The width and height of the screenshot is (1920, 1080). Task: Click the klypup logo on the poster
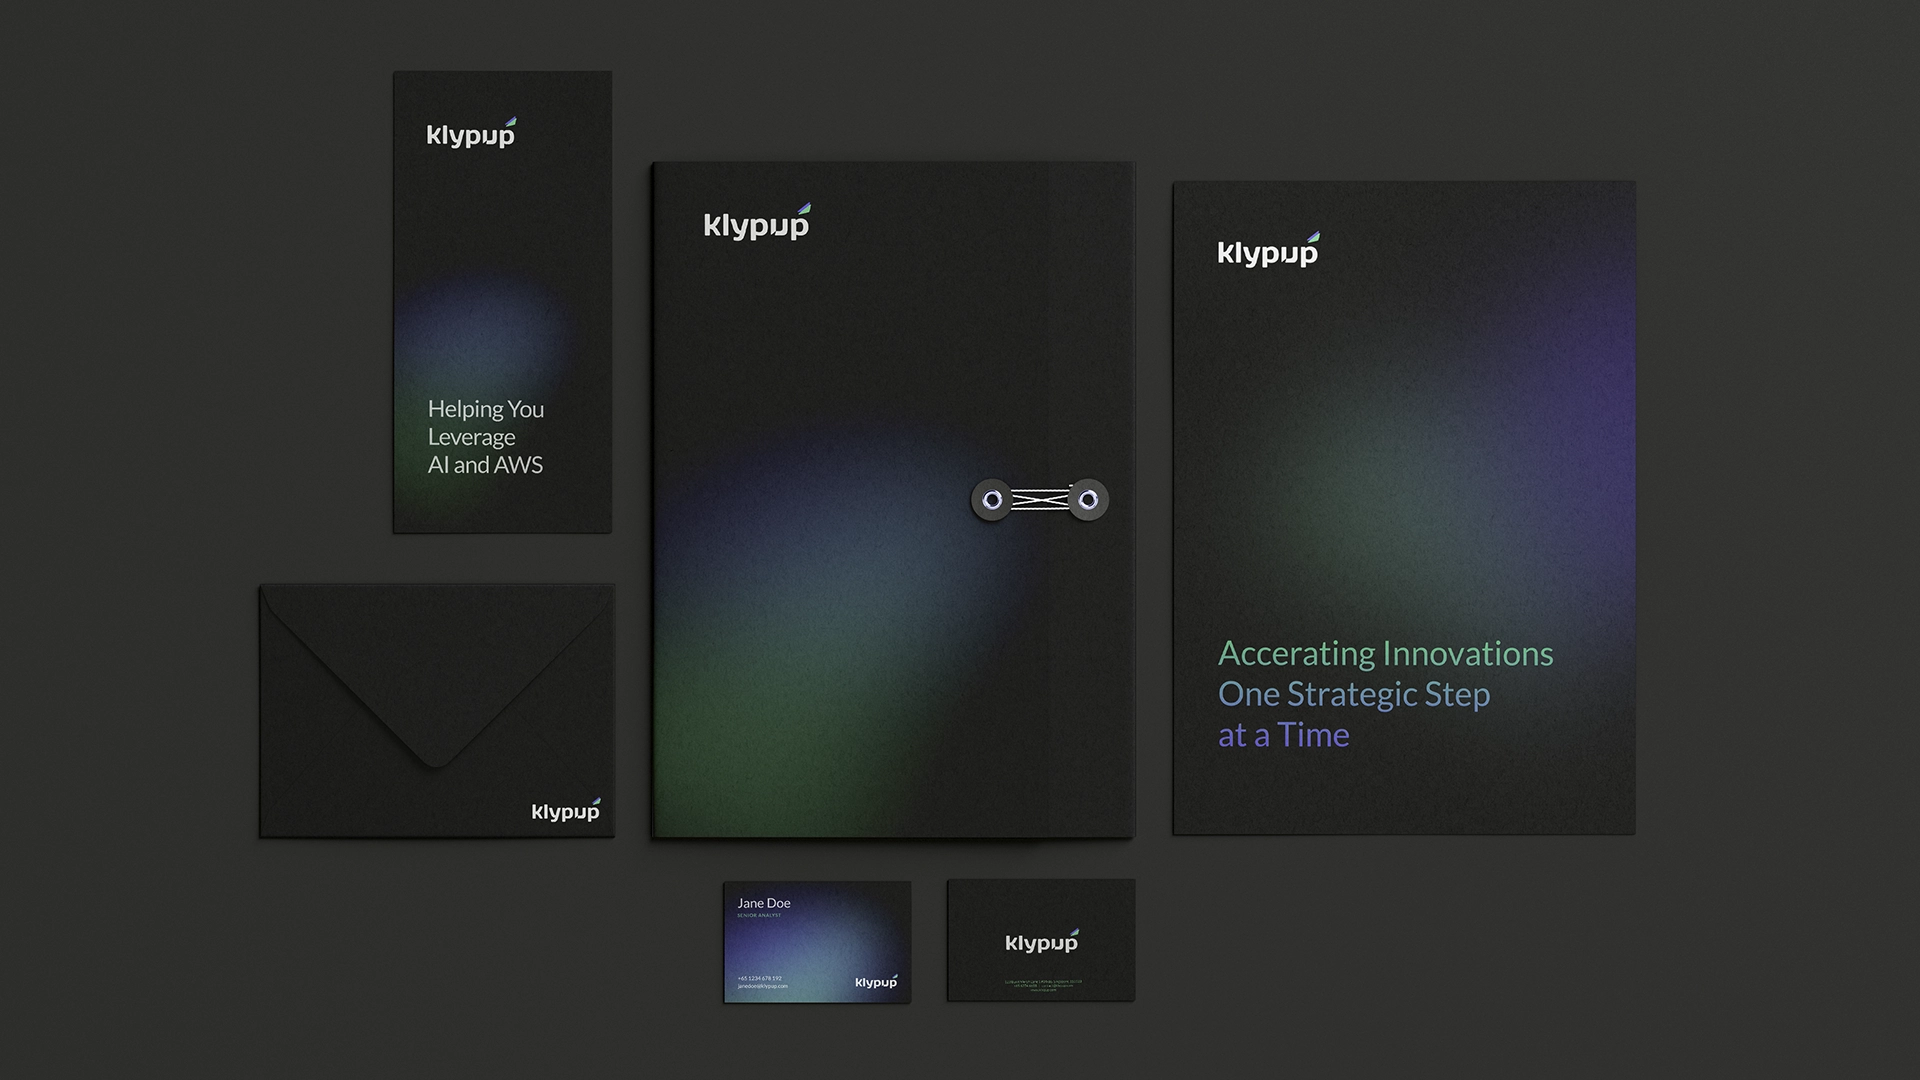point(1268,252)
